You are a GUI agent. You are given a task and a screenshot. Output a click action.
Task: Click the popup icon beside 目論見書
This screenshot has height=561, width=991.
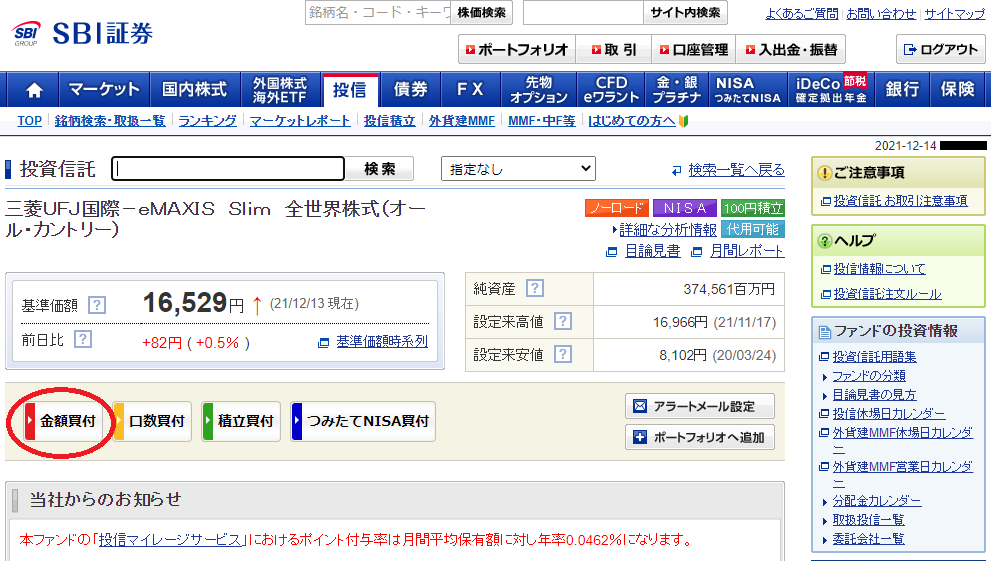pyautogui.click(x=611, y=252)
